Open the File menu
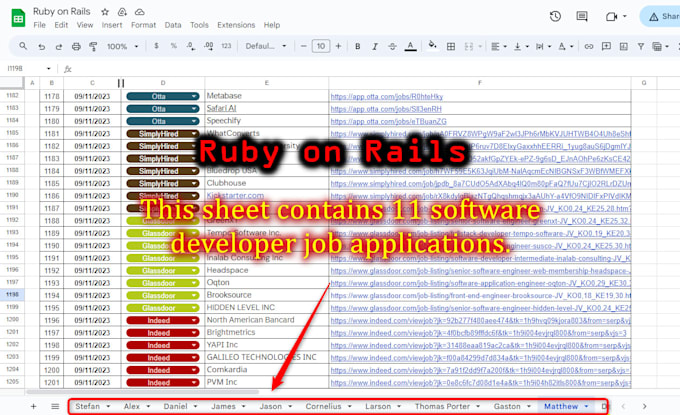 [39, 25]
